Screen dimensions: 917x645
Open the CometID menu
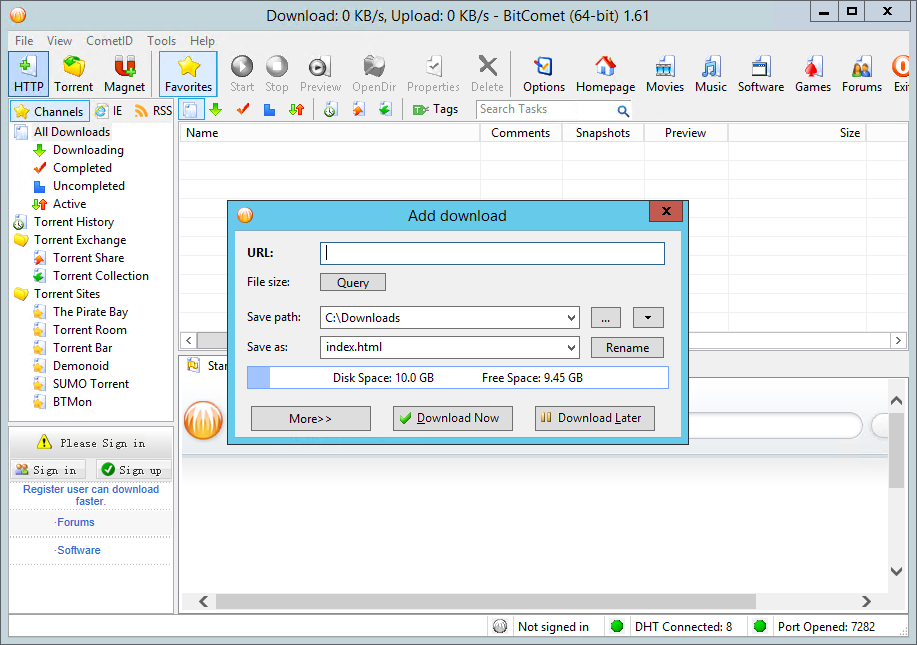tap(109, 41)
